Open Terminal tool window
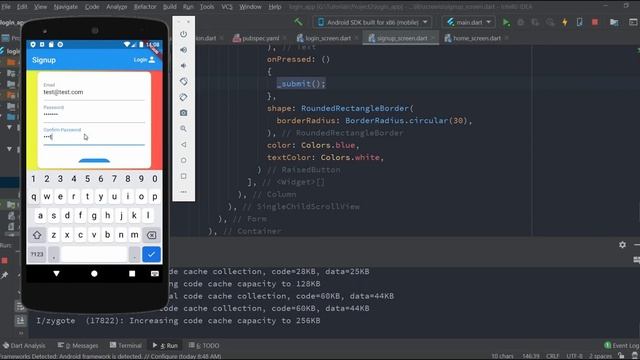 [x=126, y=345]
